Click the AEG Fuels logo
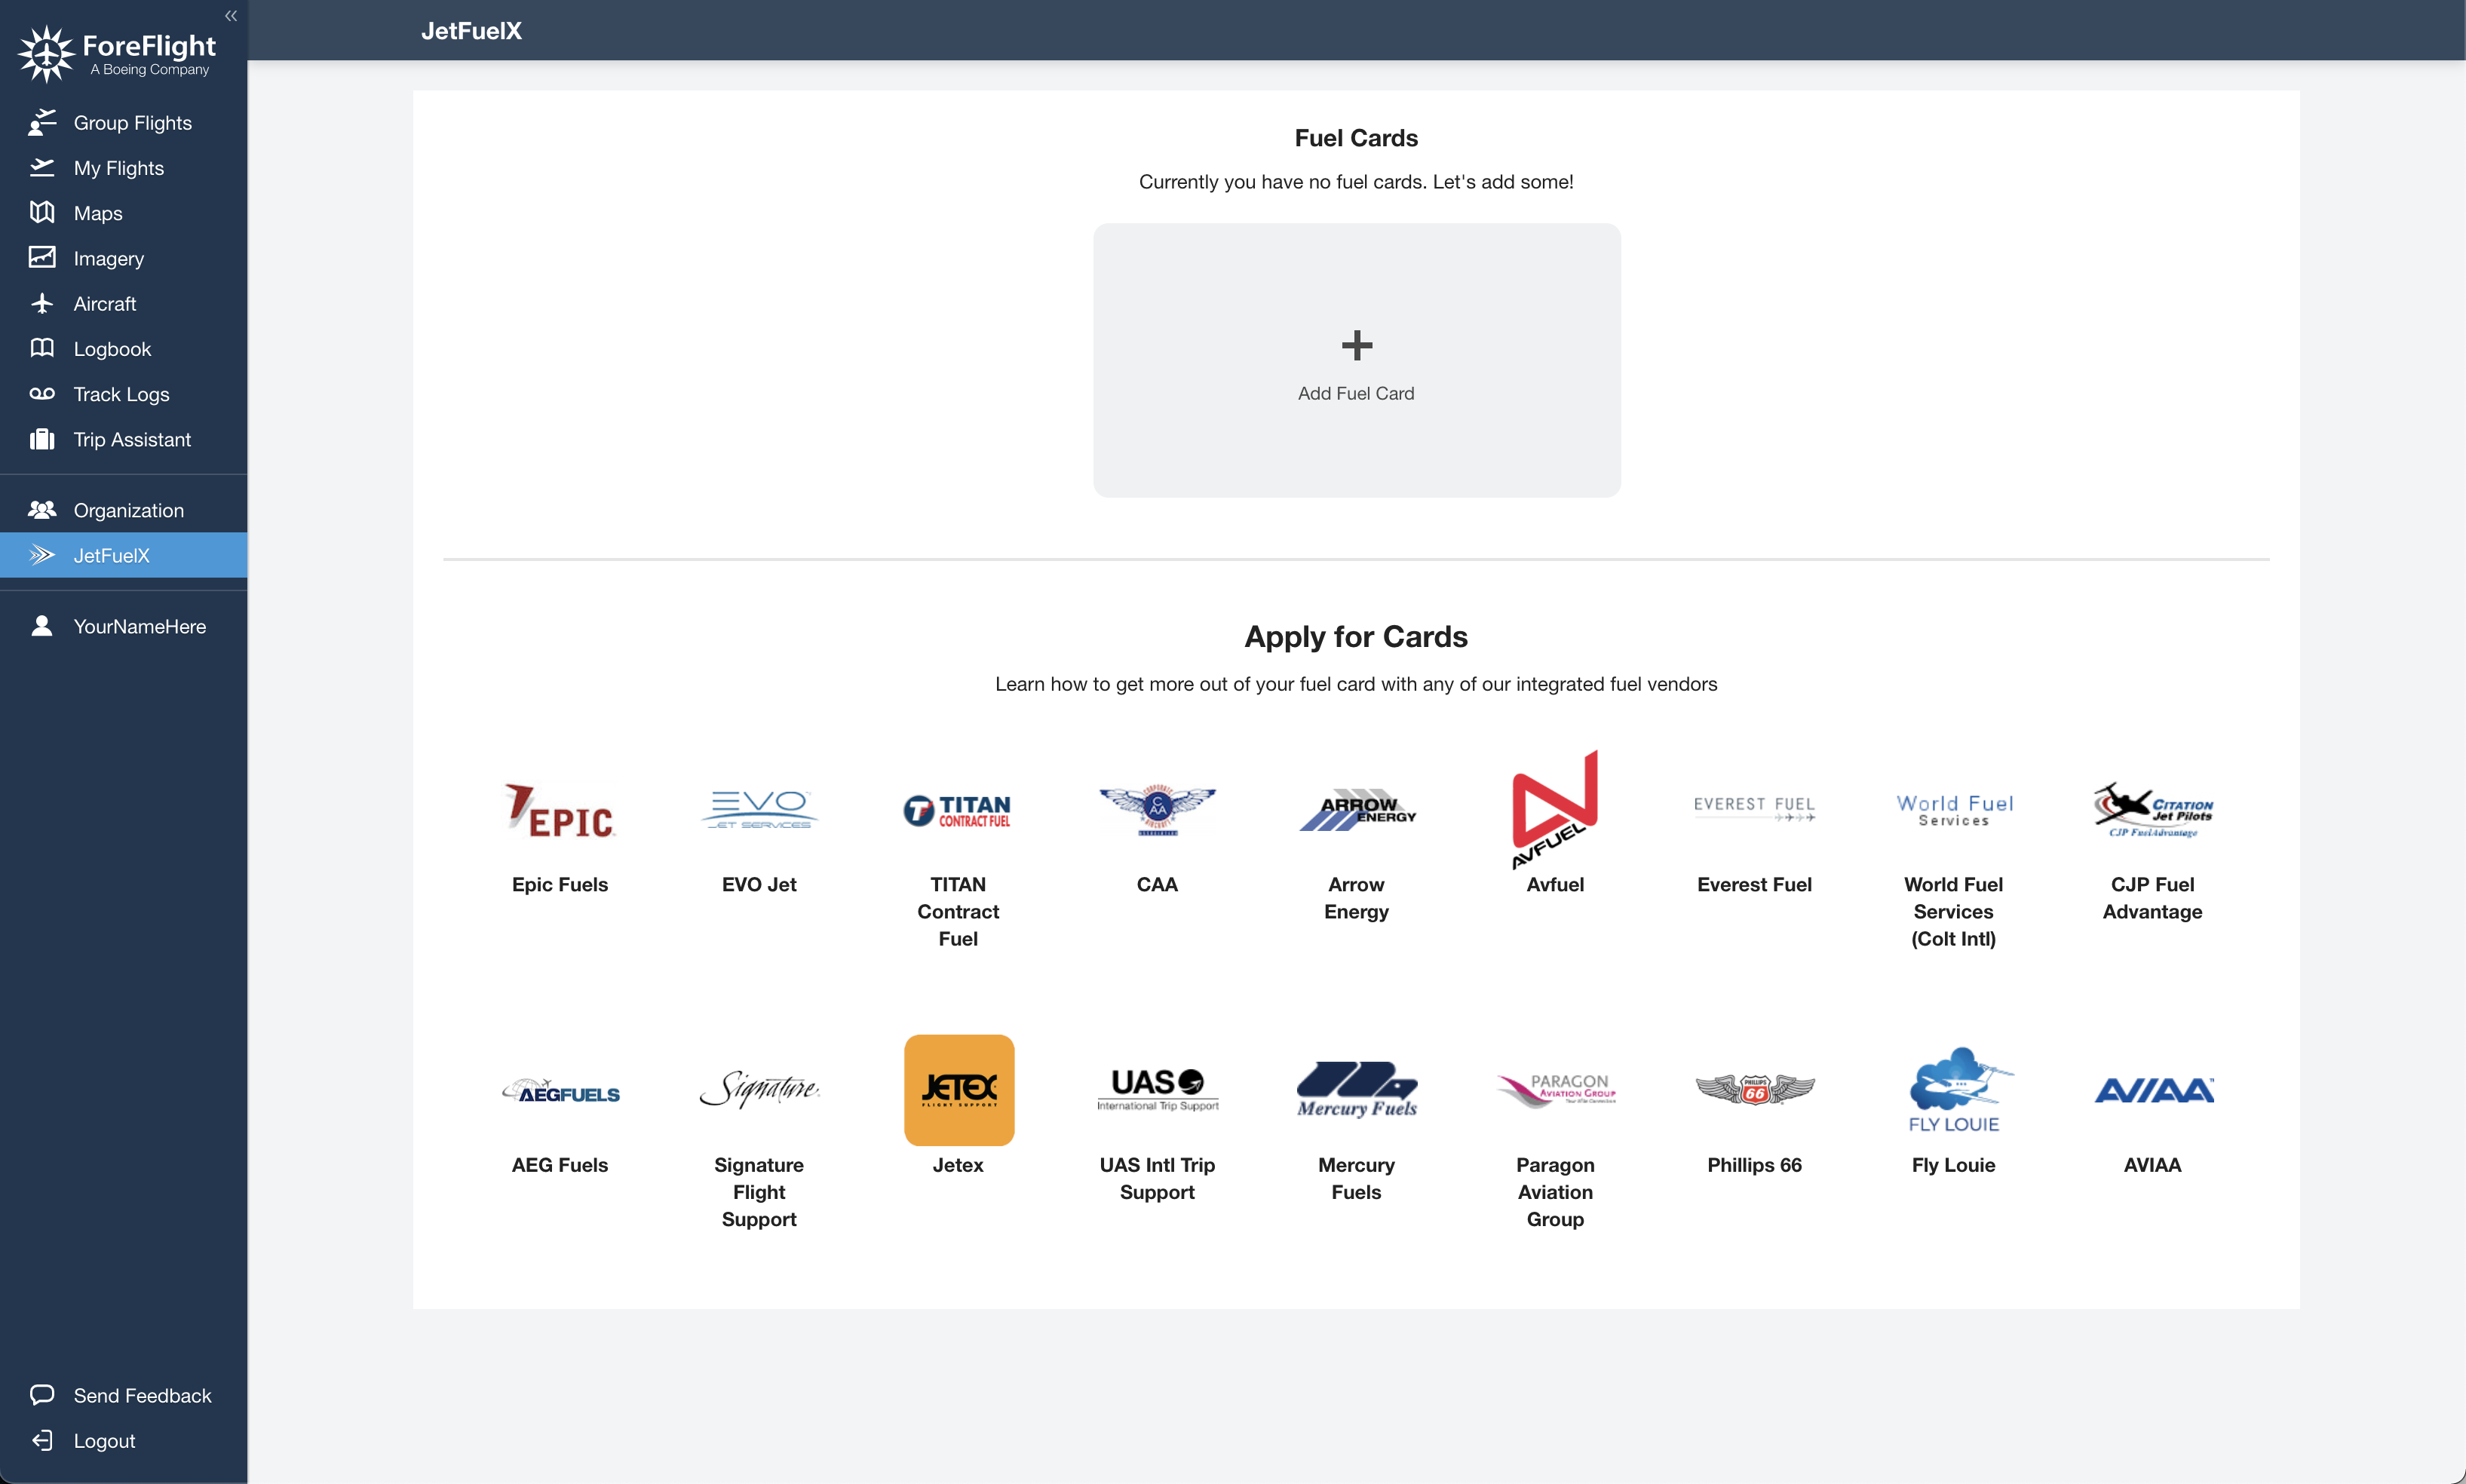The image size is (2466, 1484). pos(560,1091)
